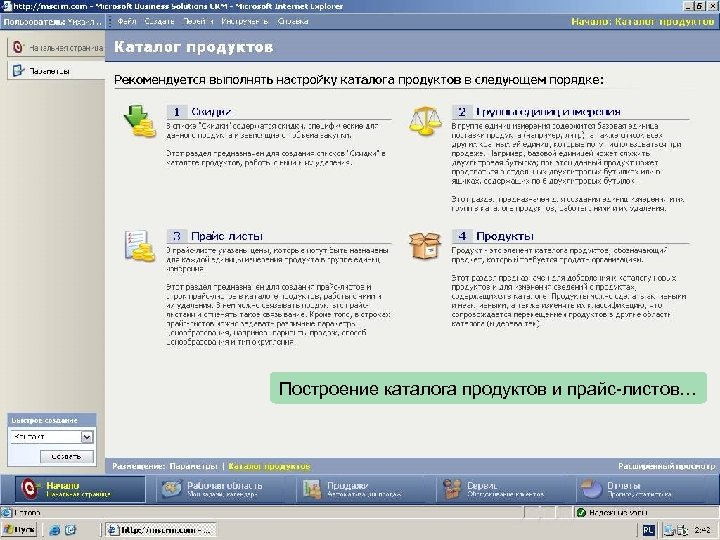720x540 pixels.
Task: Click the Создать quick create button
Action: point(67,456)
